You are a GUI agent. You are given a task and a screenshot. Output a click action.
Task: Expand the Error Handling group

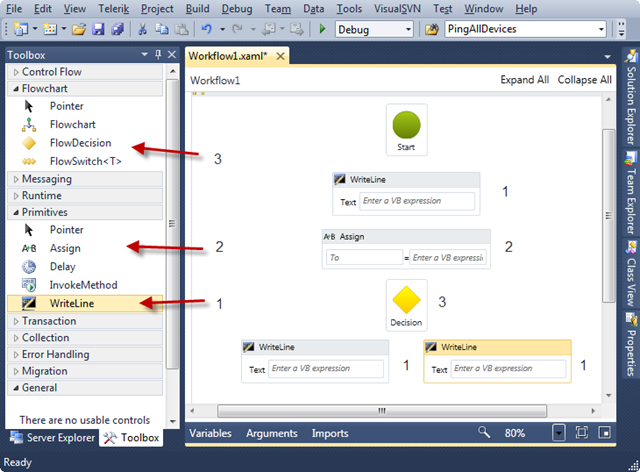tap(16, 355)
